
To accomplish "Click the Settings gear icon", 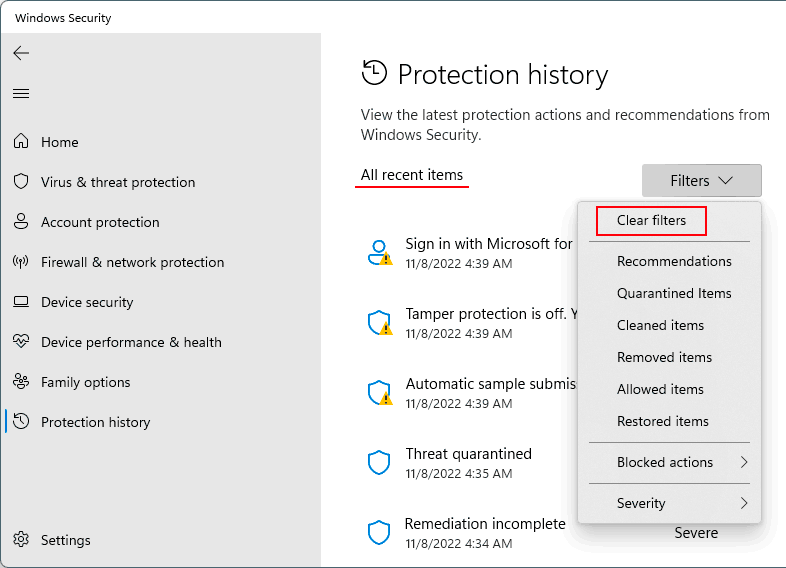I will pyautogui.click(x=21, y=539).
